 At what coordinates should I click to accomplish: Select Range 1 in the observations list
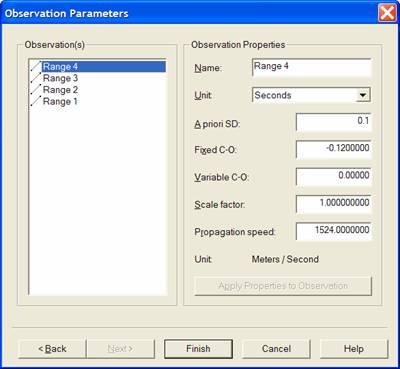pyautogui.click(x=60, y=101)
